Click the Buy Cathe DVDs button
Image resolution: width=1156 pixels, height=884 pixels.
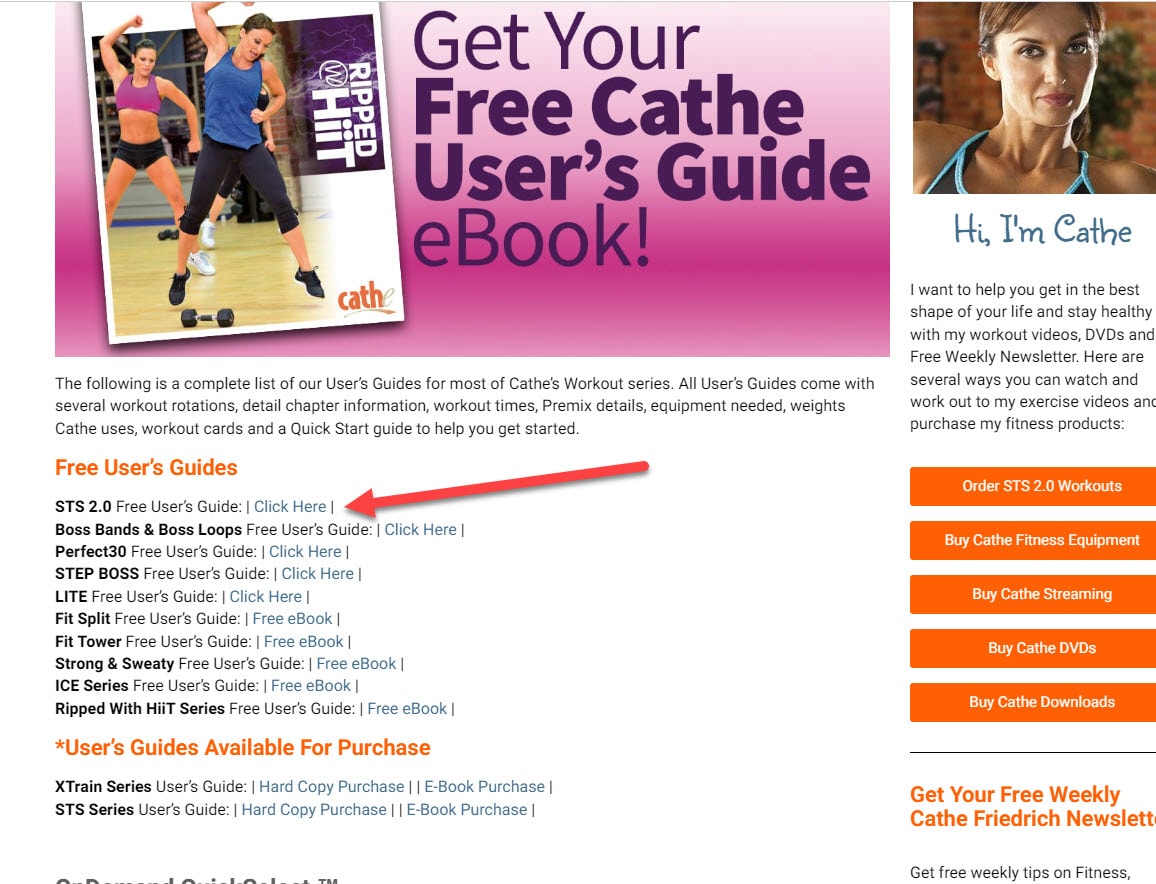1033,648
